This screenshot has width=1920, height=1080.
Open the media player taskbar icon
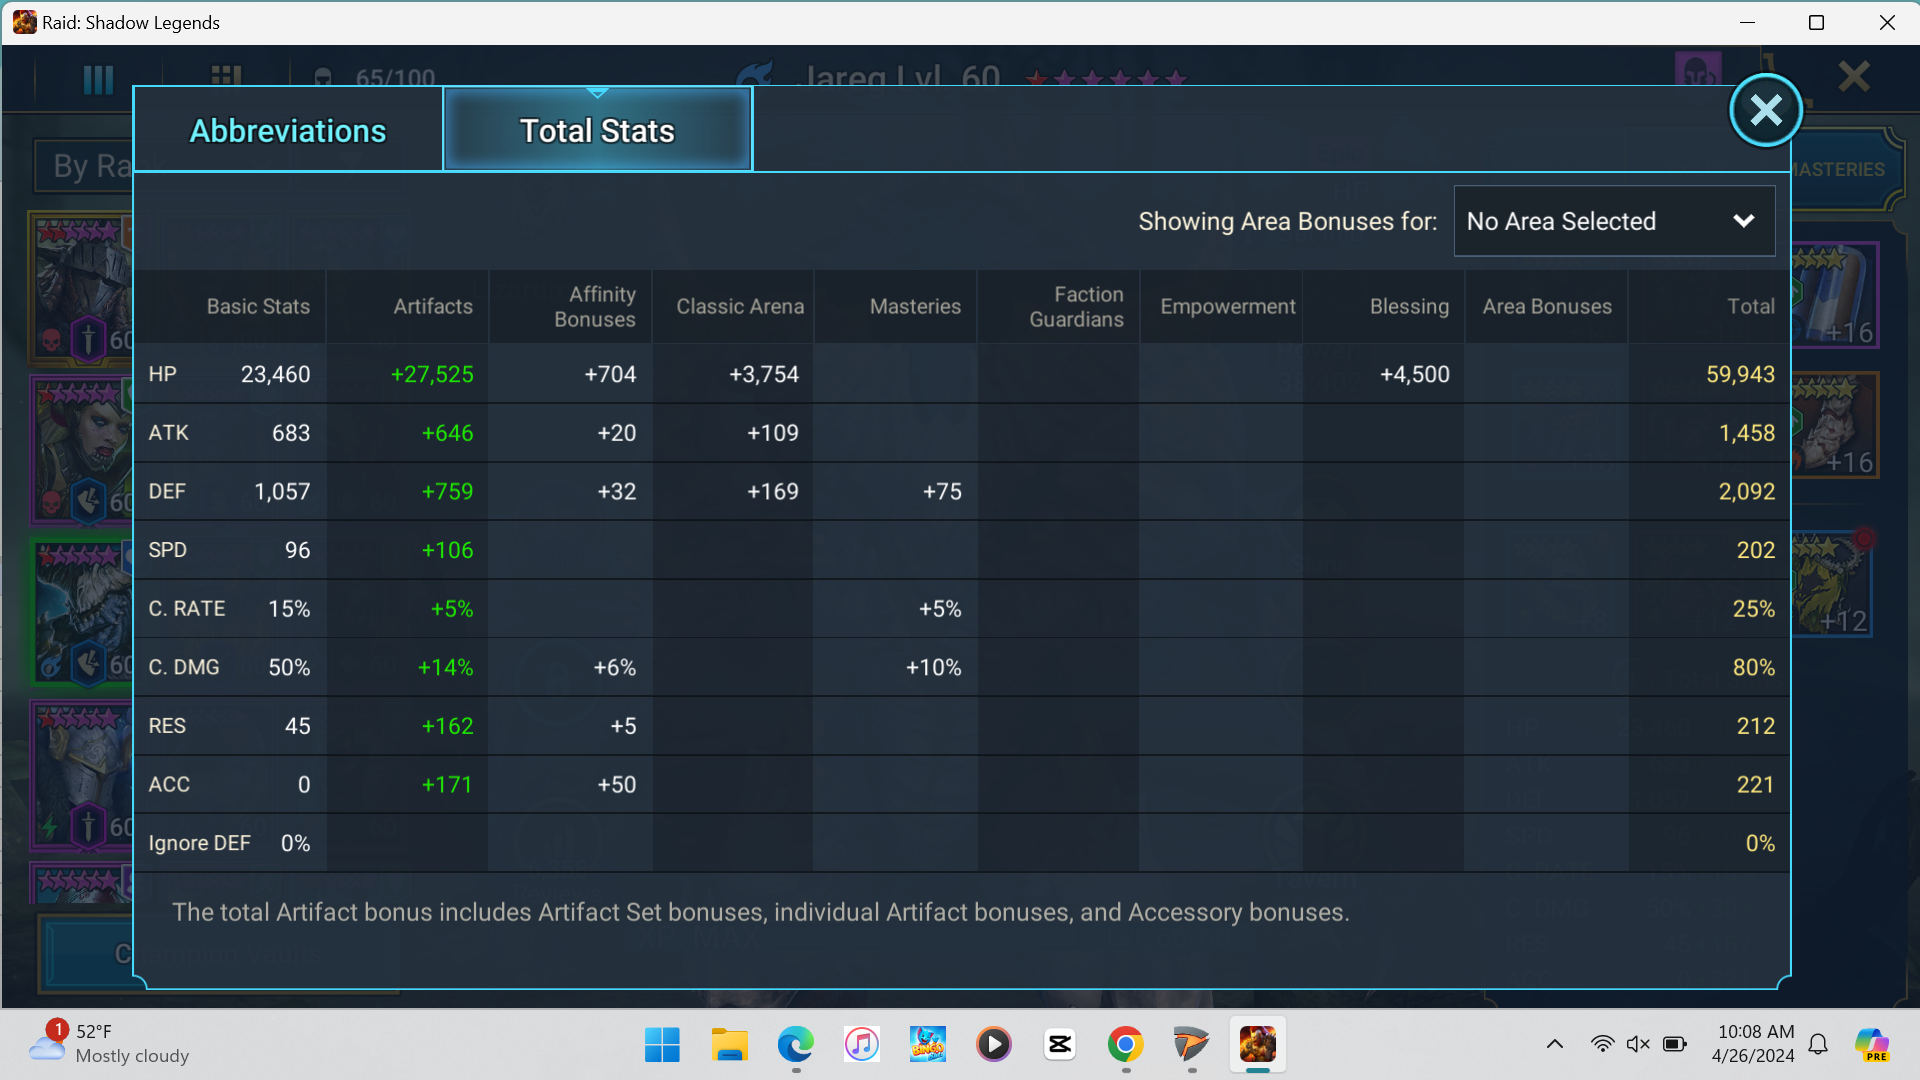click(993, 1045)
